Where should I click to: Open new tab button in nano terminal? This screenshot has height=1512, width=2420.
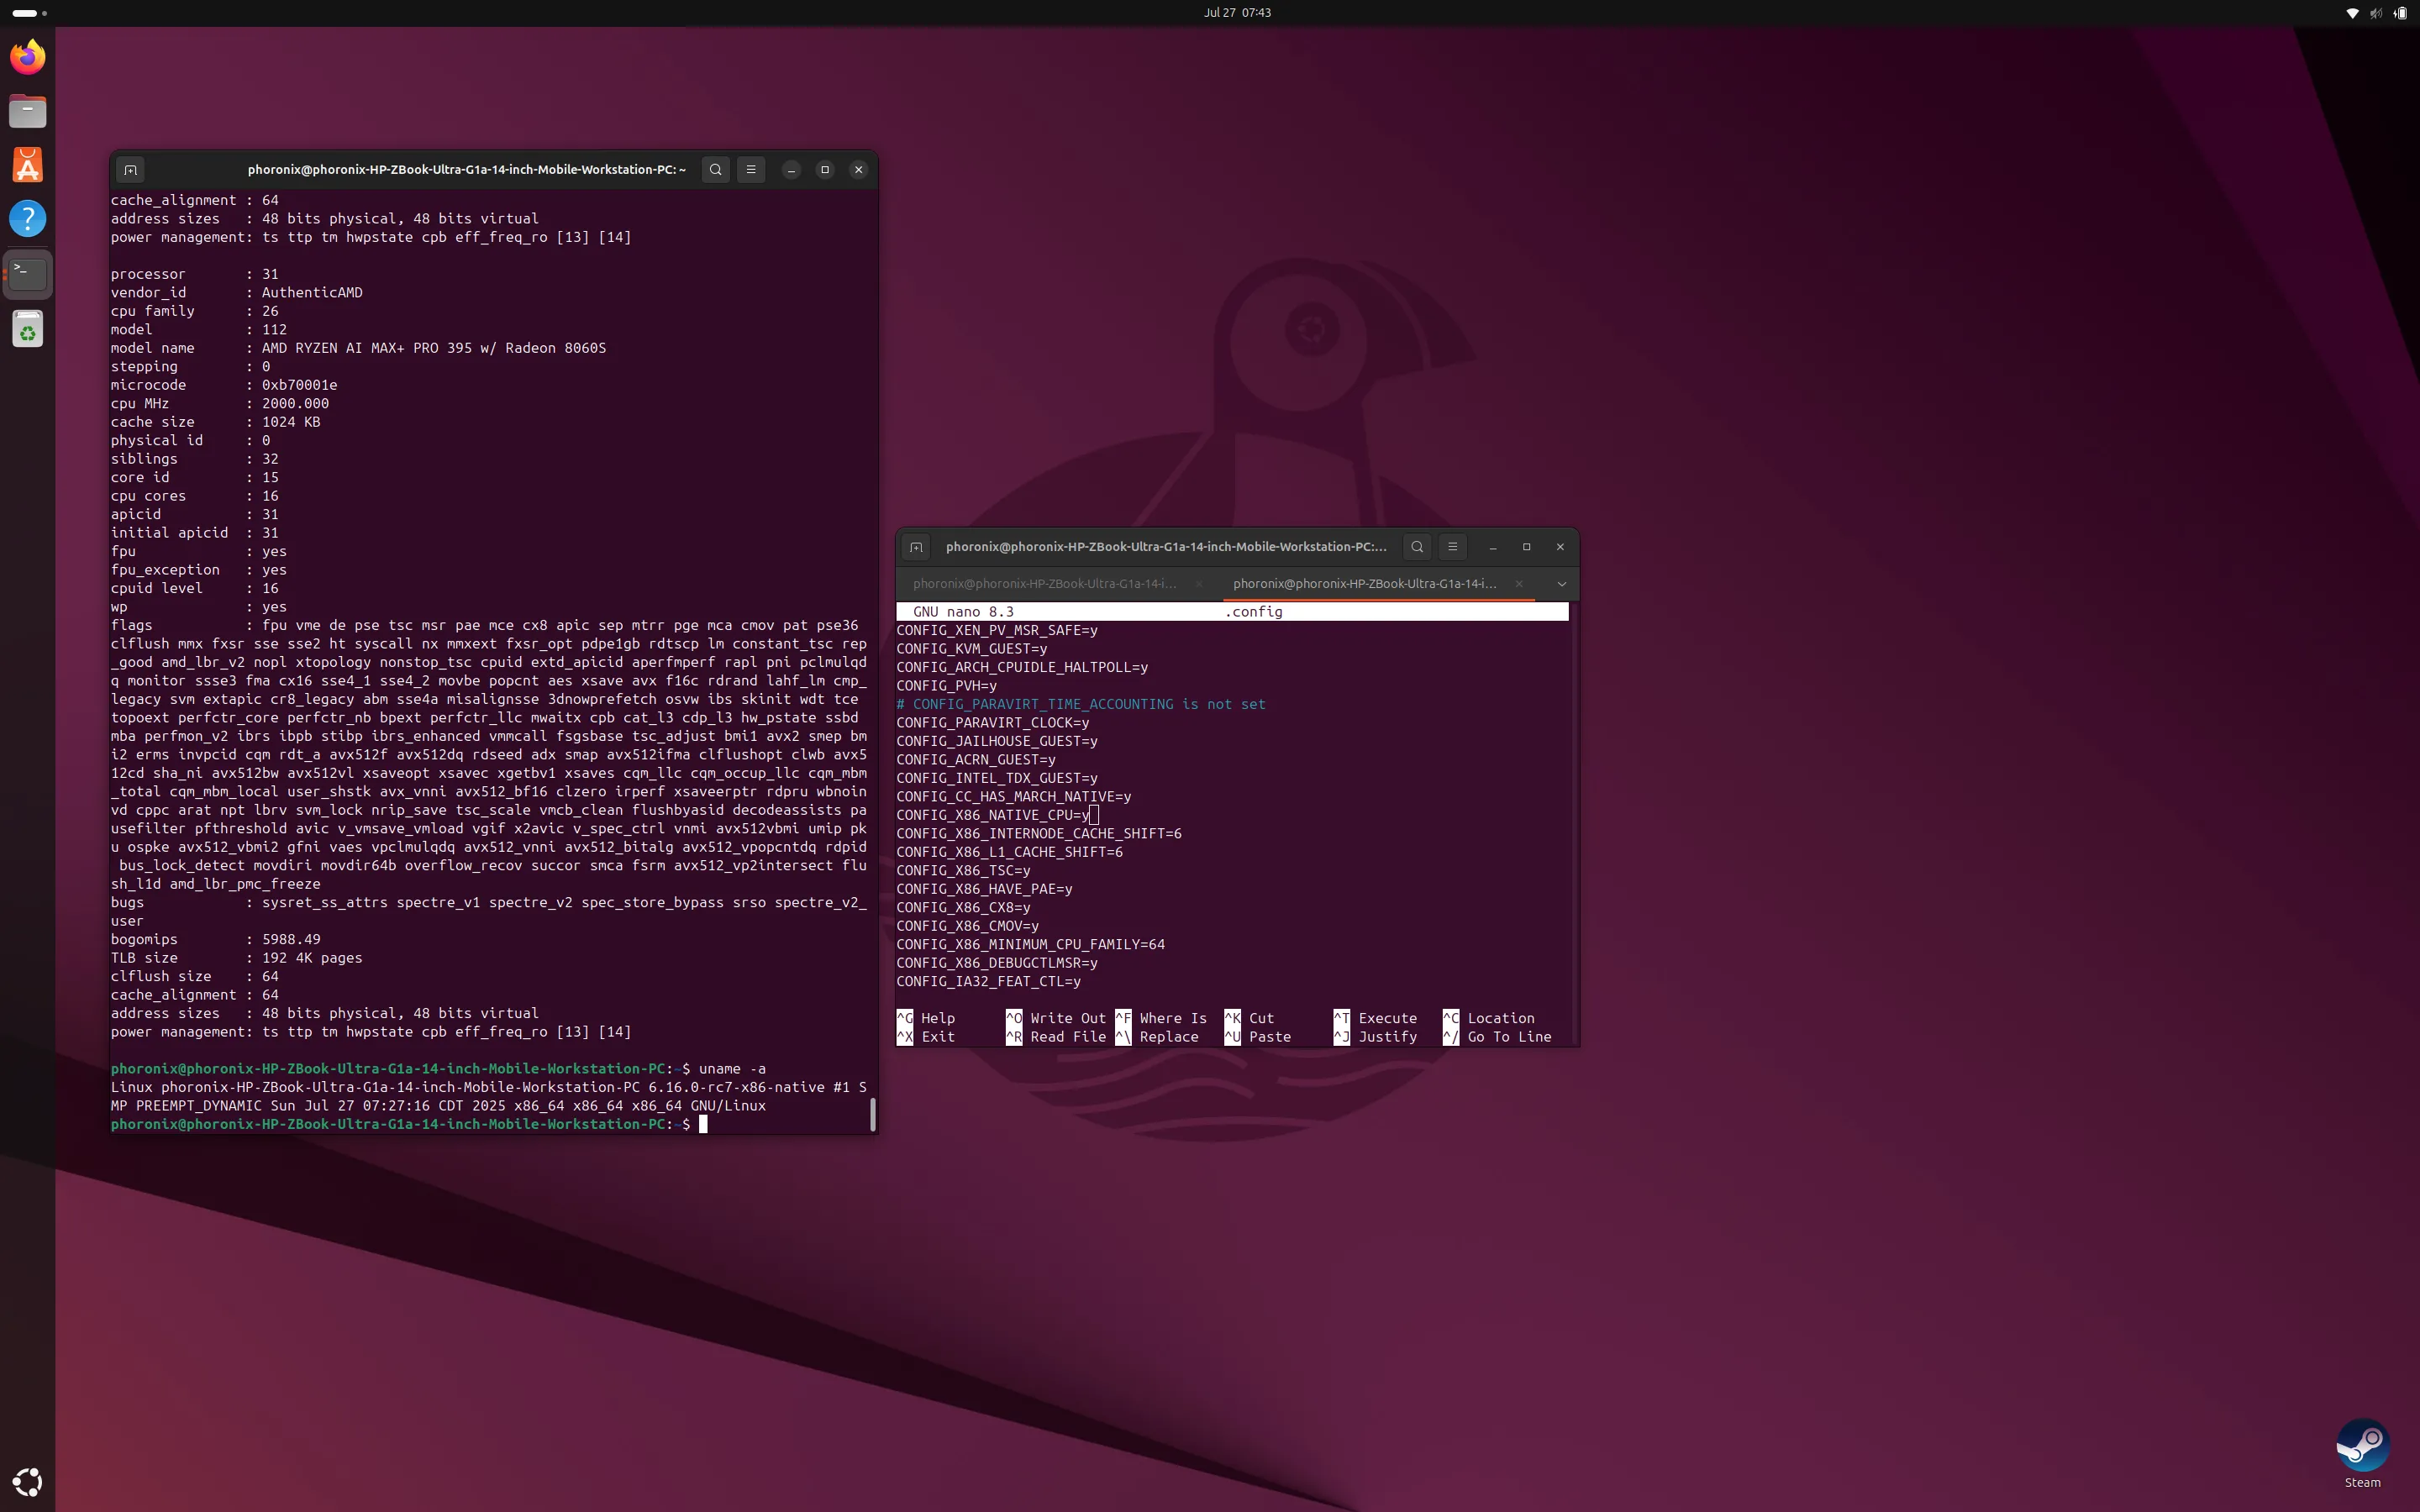click(915, 547)
